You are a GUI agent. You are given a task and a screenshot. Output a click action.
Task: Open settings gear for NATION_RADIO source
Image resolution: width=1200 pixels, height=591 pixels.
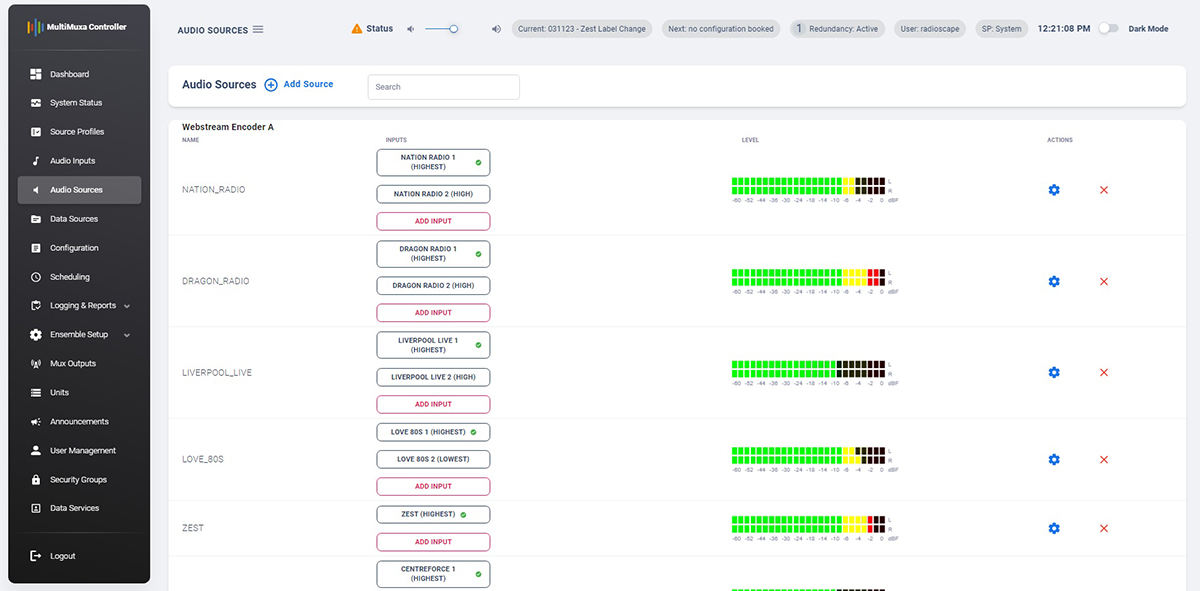[1053, 190]
